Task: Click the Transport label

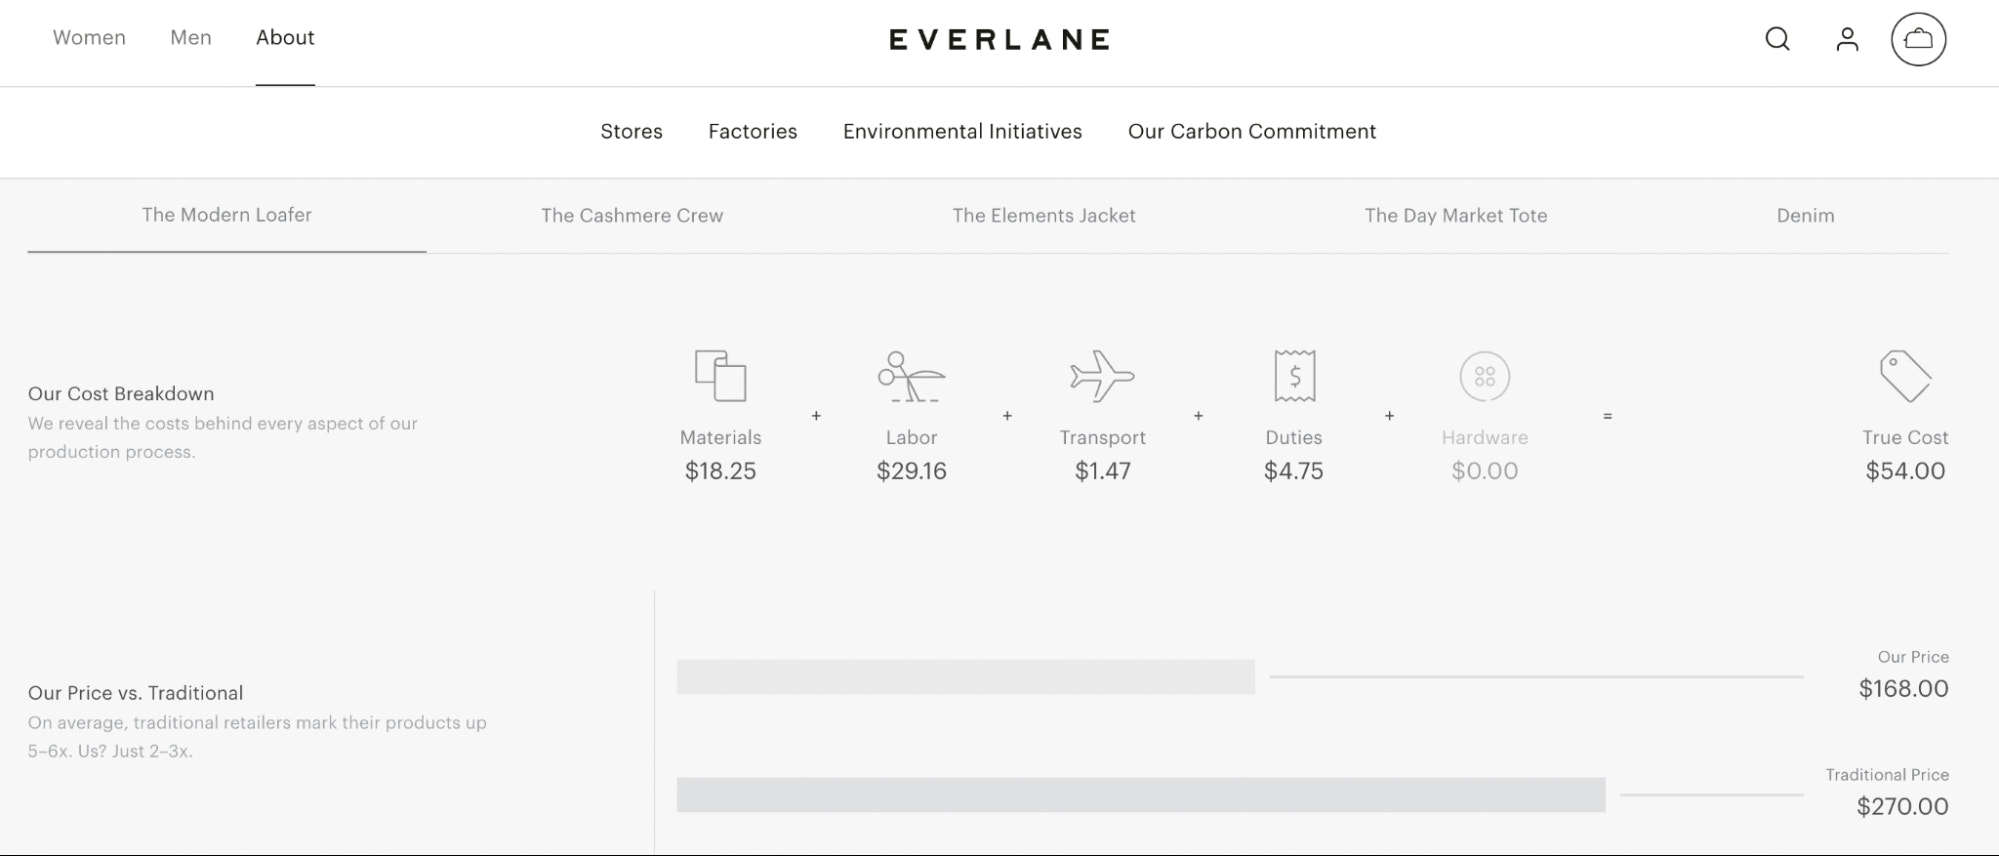Action: [1102, 438]
